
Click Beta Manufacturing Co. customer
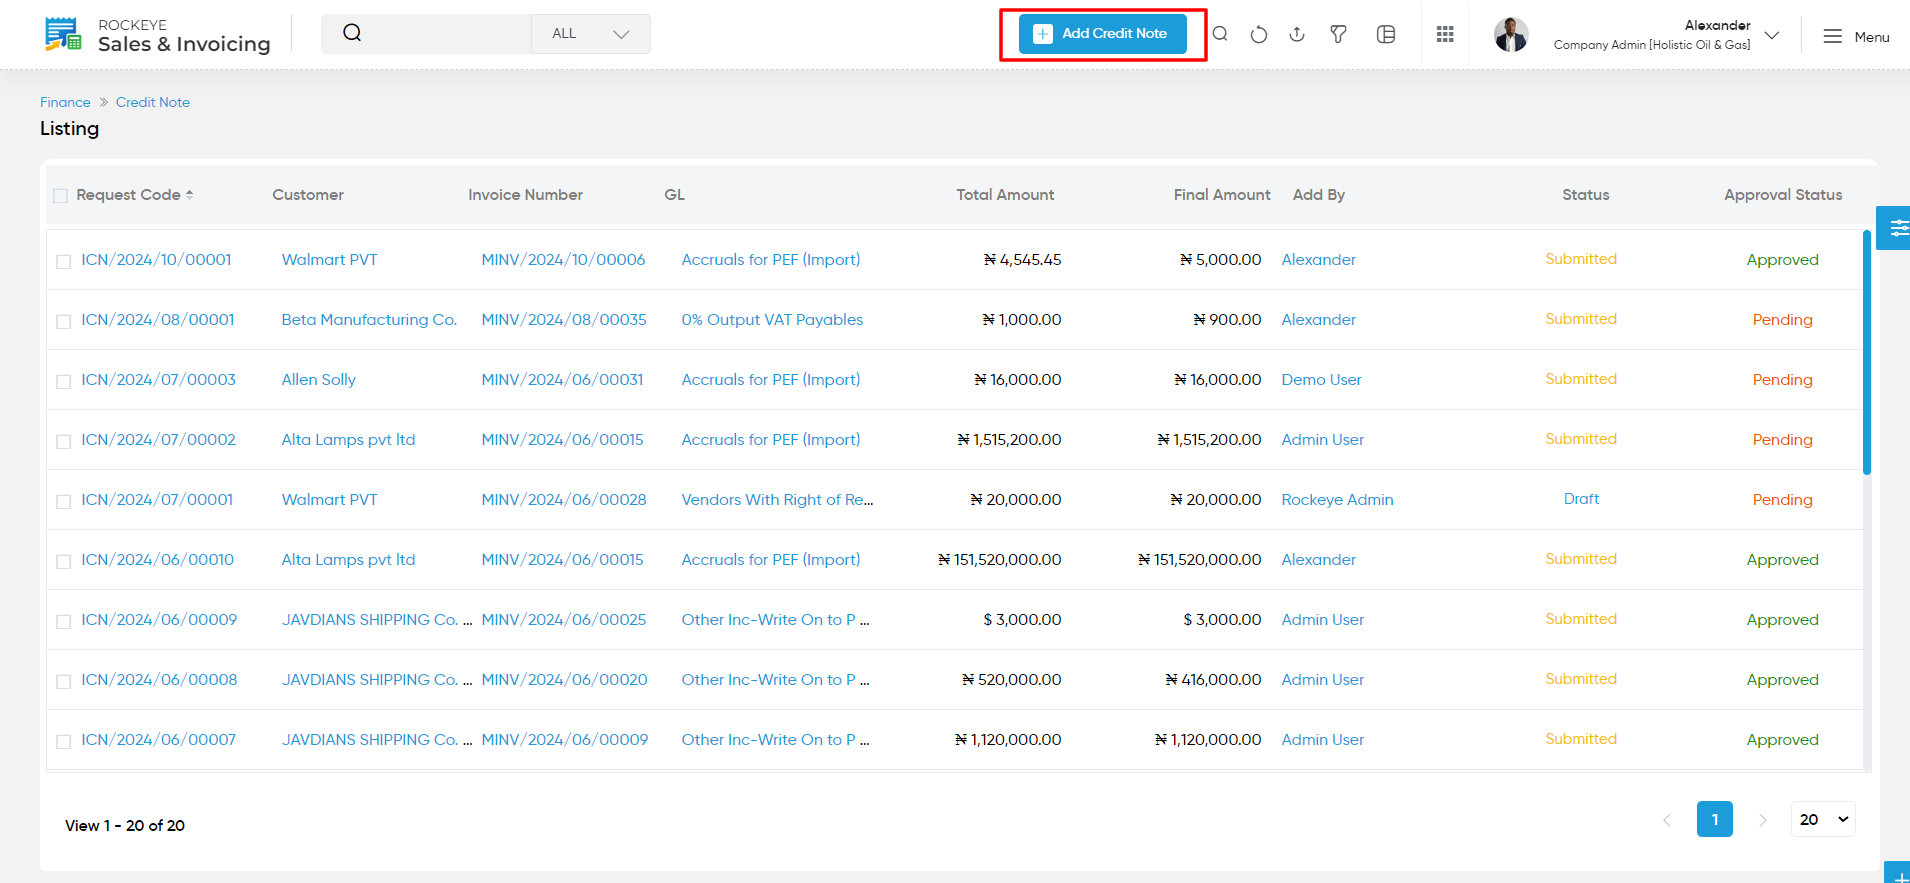click(369, 320)
